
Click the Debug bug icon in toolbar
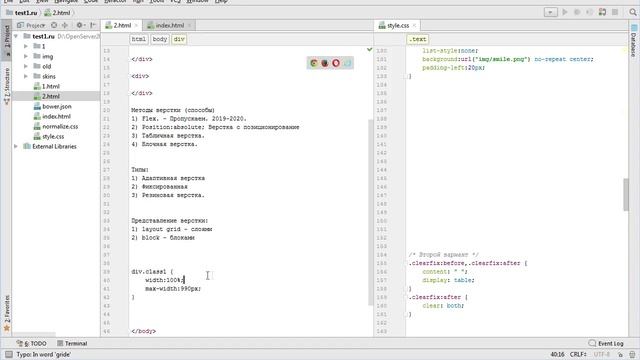pyautogui.click(x=577, y=12)
